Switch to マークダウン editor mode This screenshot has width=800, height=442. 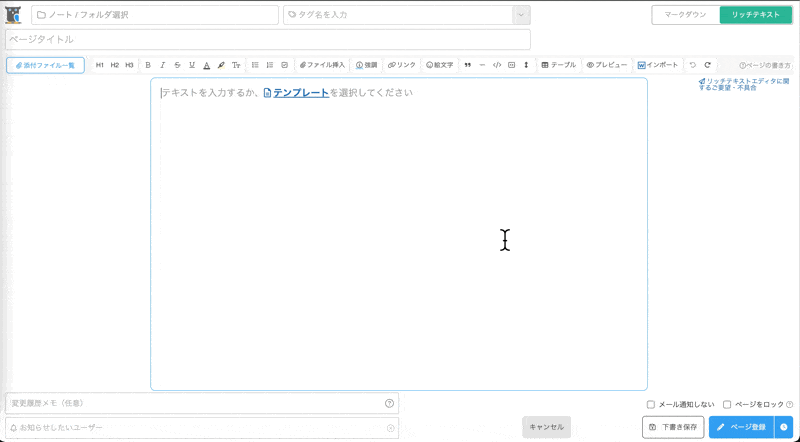(x=685, y=15)
